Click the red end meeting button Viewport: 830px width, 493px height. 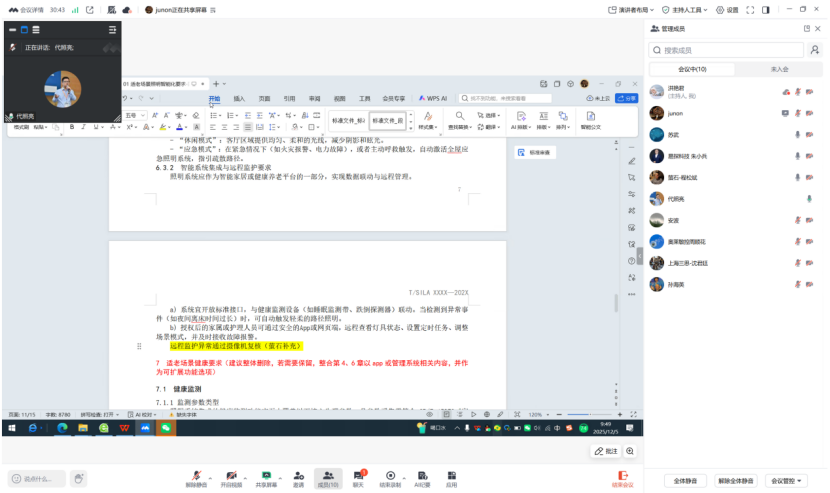click(x=622, y=478)
